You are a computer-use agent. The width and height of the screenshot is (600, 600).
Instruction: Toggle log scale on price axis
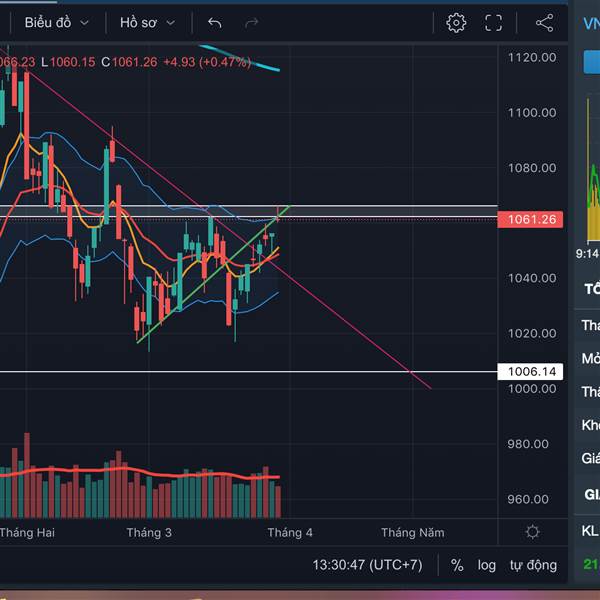pyautogui.click(x=486, y=565)
